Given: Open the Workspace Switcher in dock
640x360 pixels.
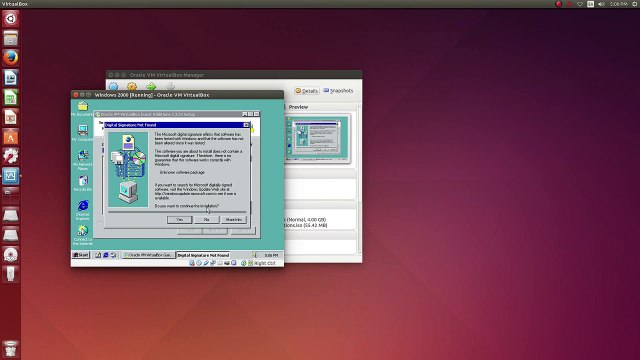Looking at the screenshot, I should tap(11, 195).
